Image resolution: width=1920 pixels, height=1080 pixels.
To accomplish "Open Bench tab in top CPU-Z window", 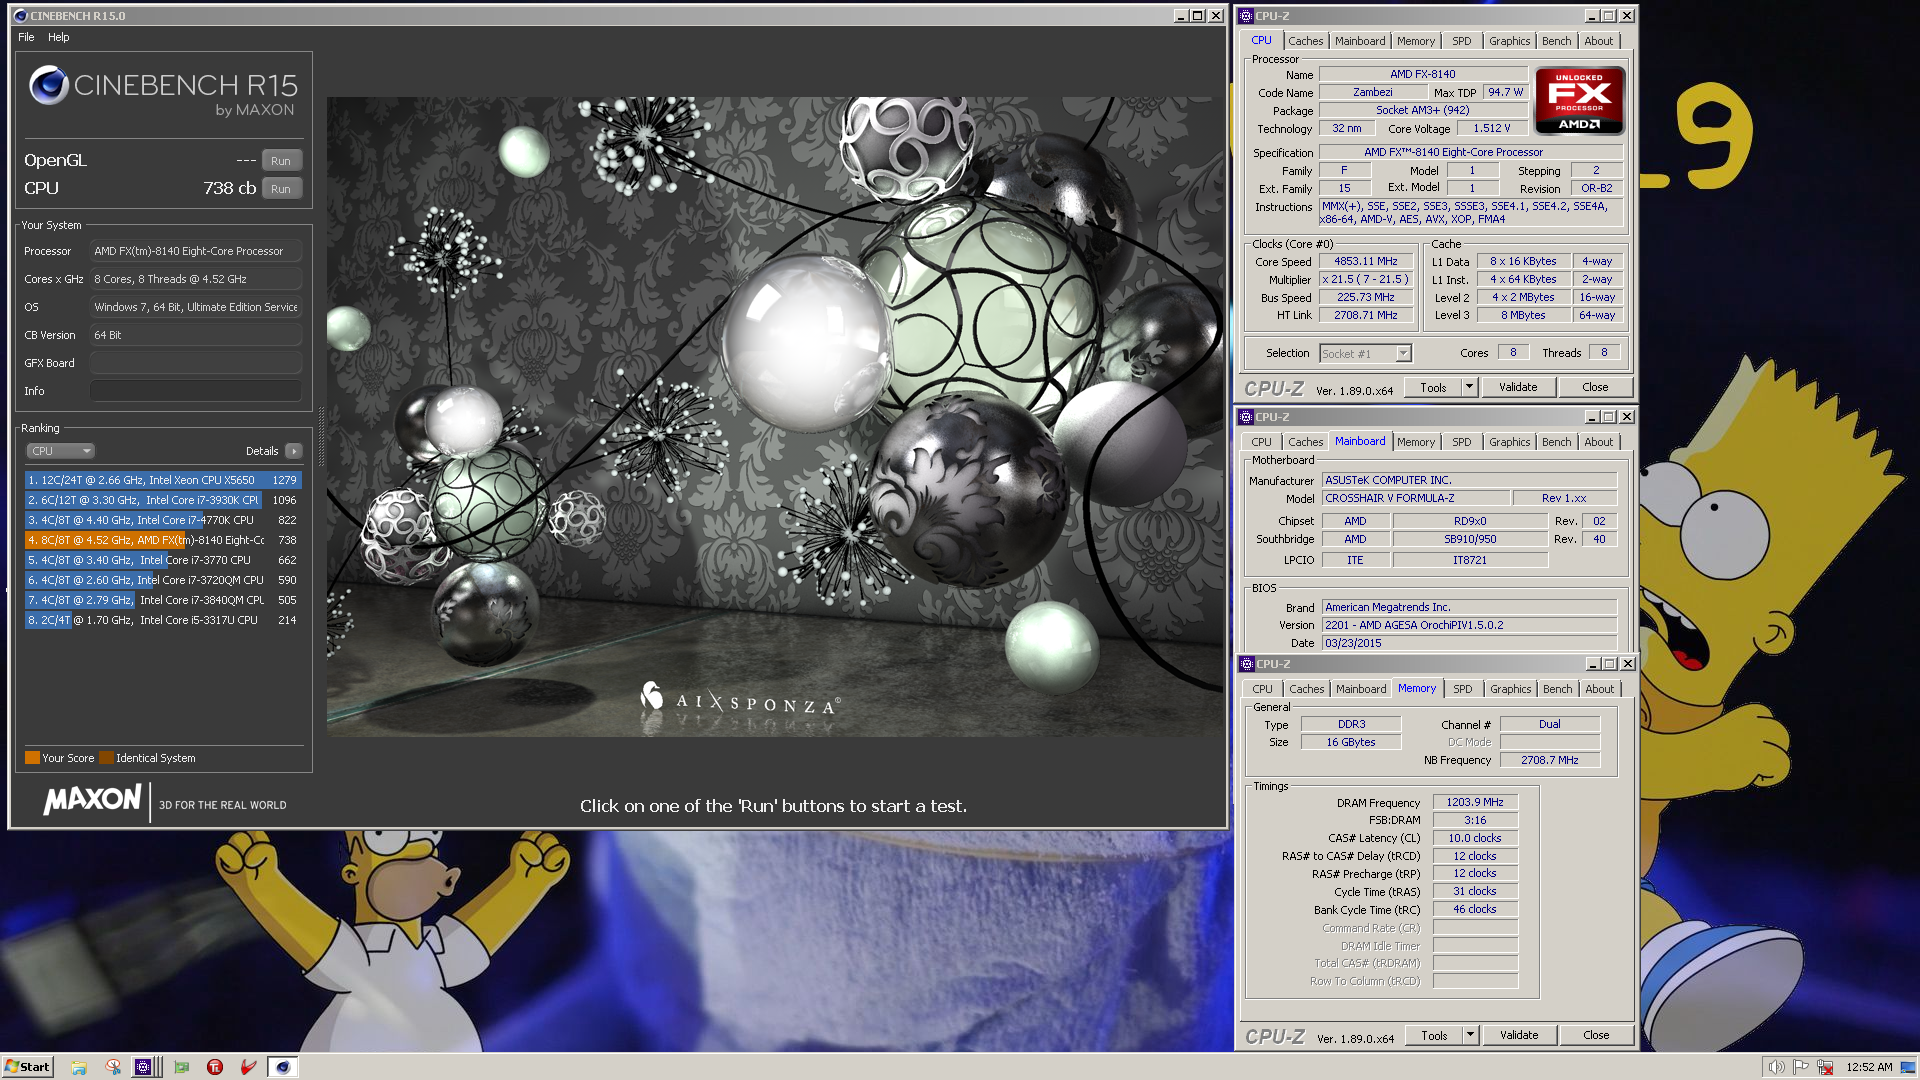I will click(x=1556, y=41).
